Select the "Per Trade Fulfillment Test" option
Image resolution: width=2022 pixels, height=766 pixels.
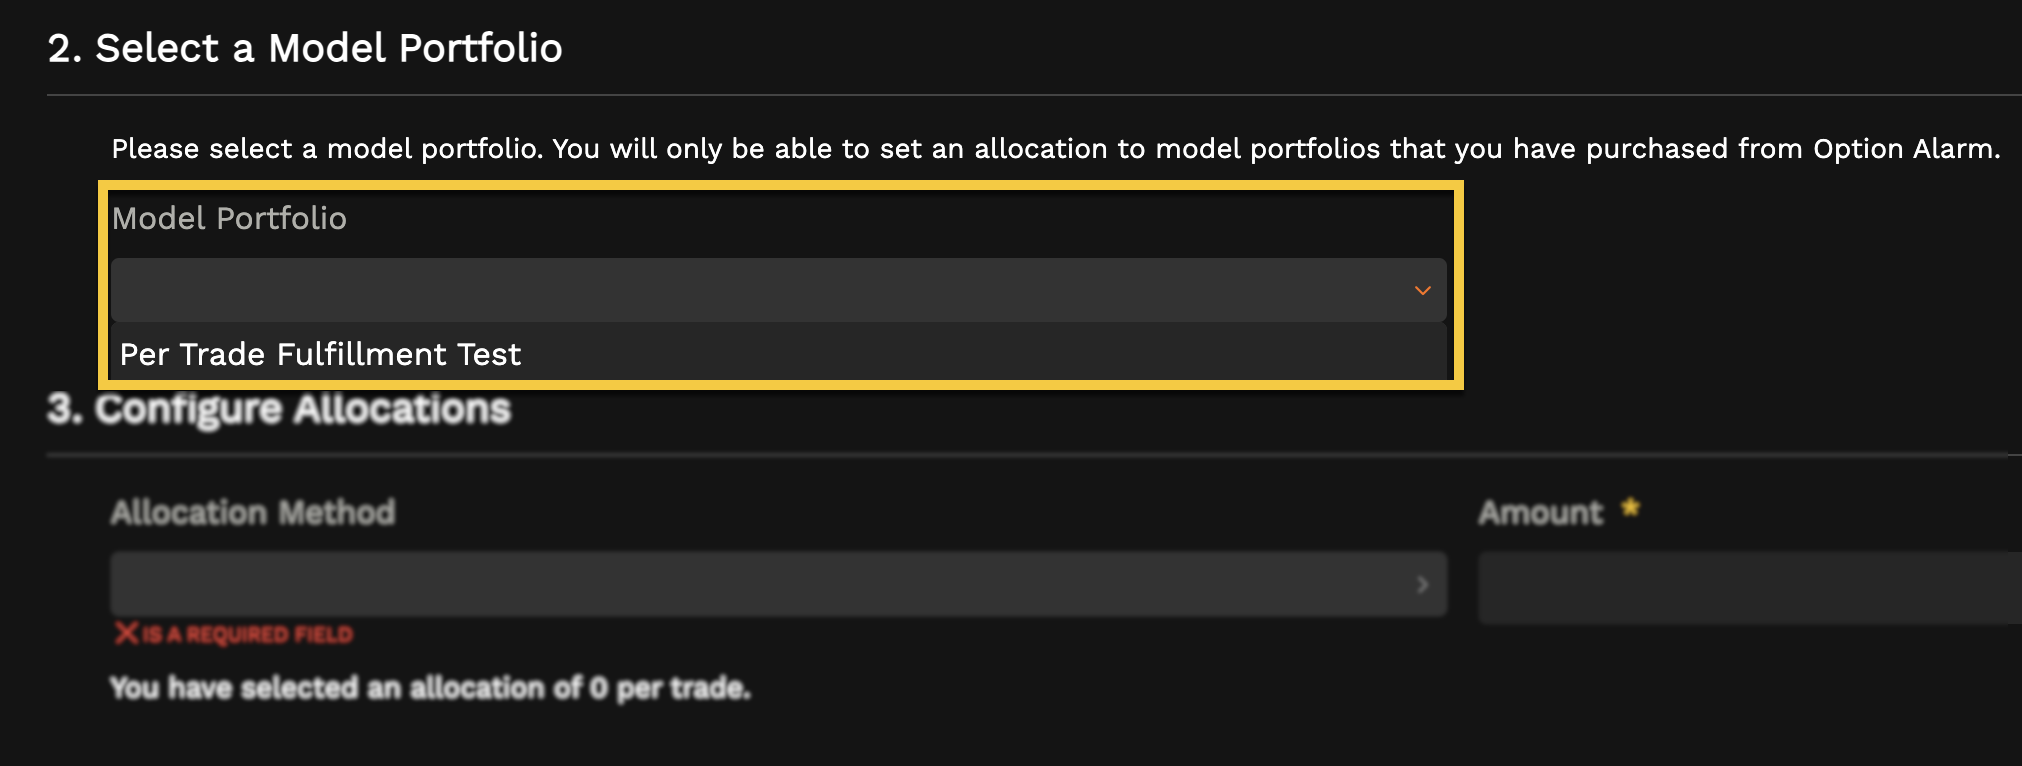pos(320,354)
